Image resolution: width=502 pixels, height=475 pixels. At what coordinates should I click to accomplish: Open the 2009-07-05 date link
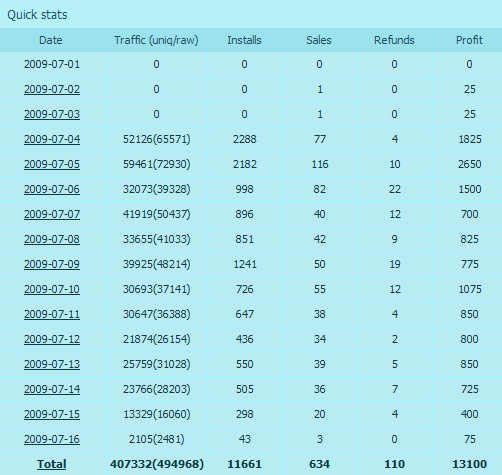52,164
